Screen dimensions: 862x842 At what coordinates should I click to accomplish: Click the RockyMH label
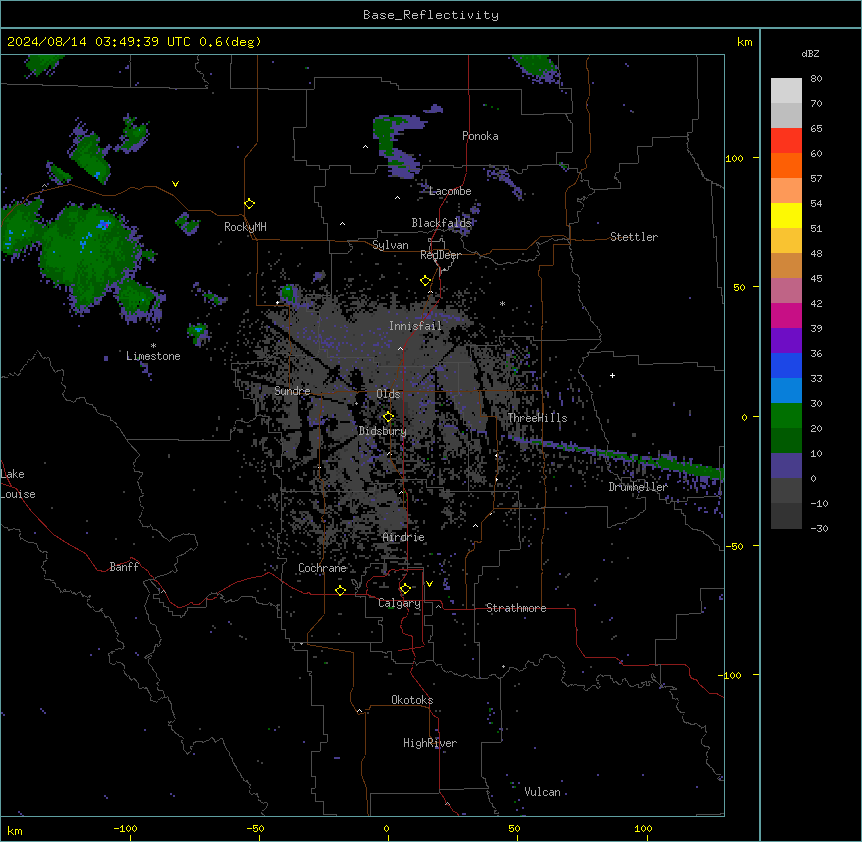coord(245,227)
